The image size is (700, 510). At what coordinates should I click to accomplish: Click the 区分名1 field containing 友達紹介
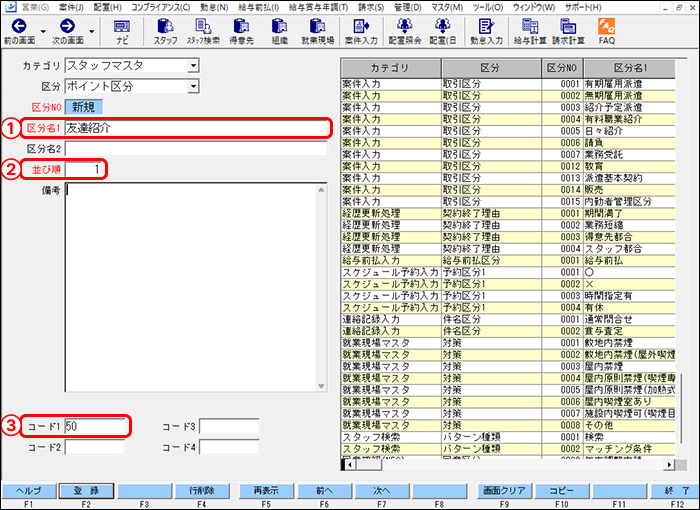196,128
